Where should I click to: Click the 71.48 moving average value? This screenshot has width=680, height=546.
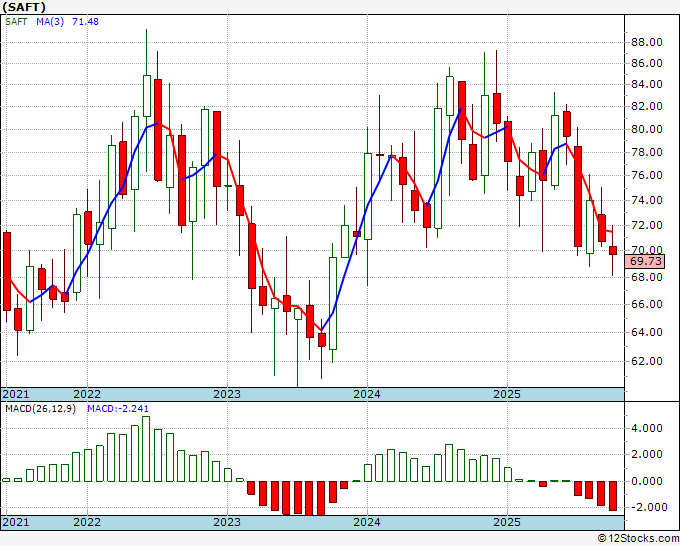pyautogui.click(x=87, y=23)
